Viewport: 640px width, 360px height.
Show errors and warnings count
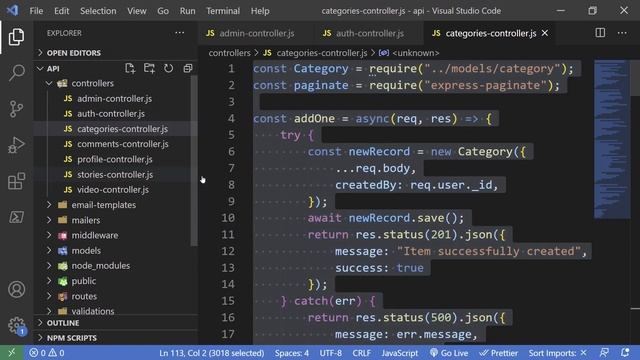[x=47, y=353]
